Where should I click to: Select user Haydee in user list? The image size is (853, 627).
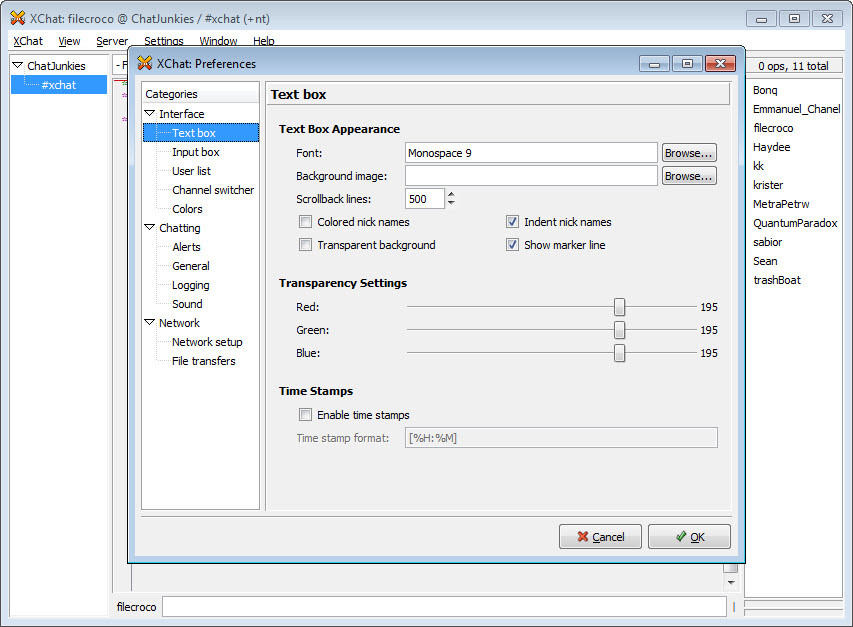pyautogui.click(x=771, y=147)
